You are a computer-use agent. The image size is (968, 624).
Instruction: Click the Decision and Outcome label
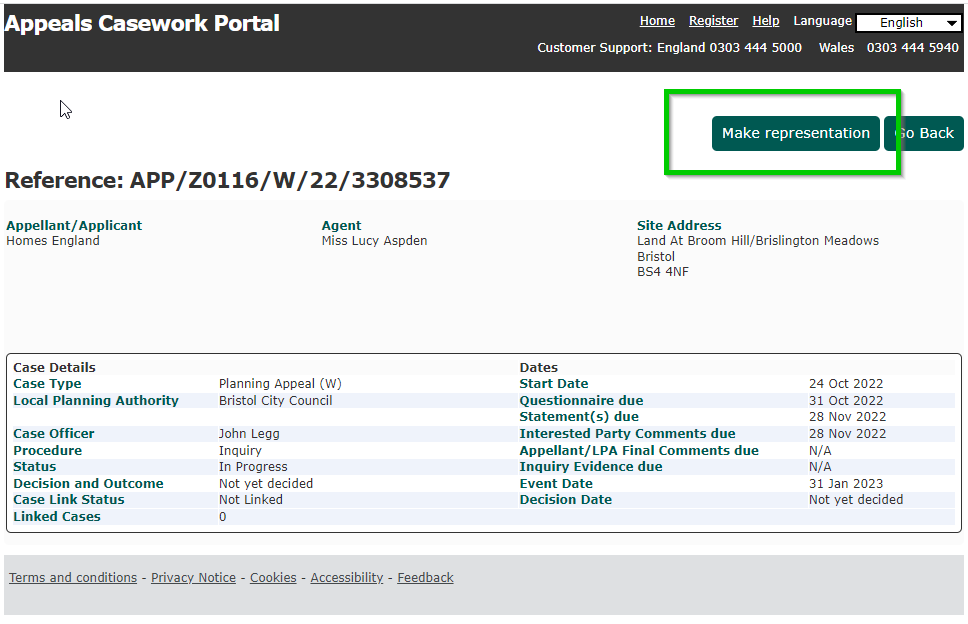coord(88,483)
